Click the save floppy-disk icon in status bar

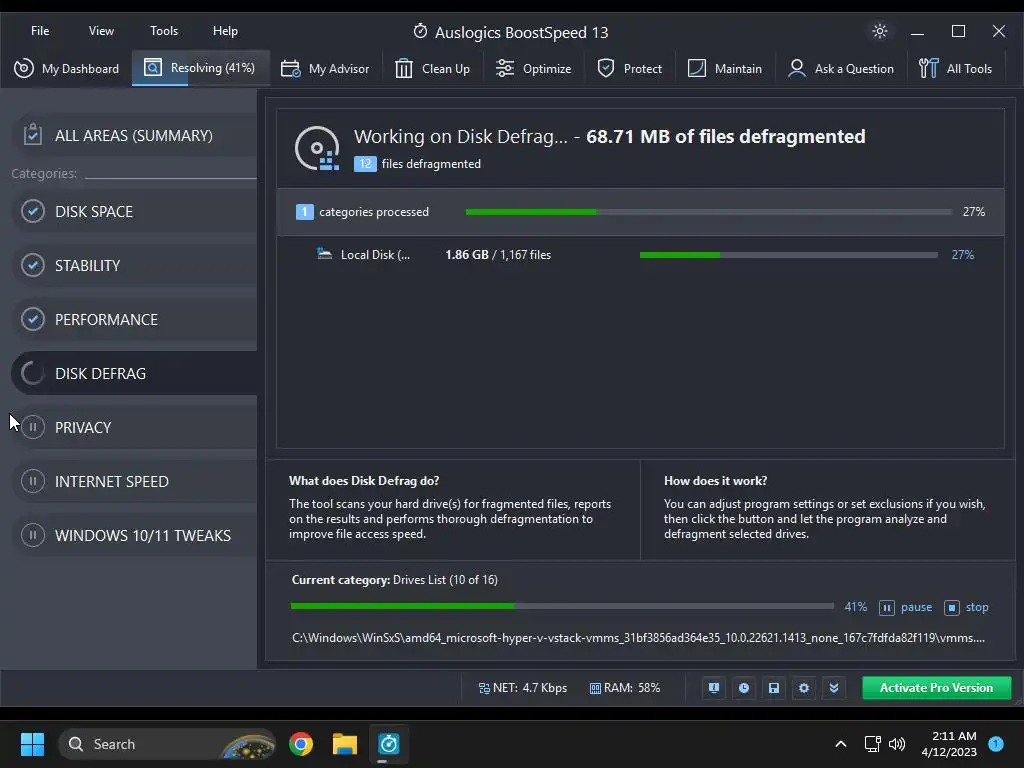(774, 688)
